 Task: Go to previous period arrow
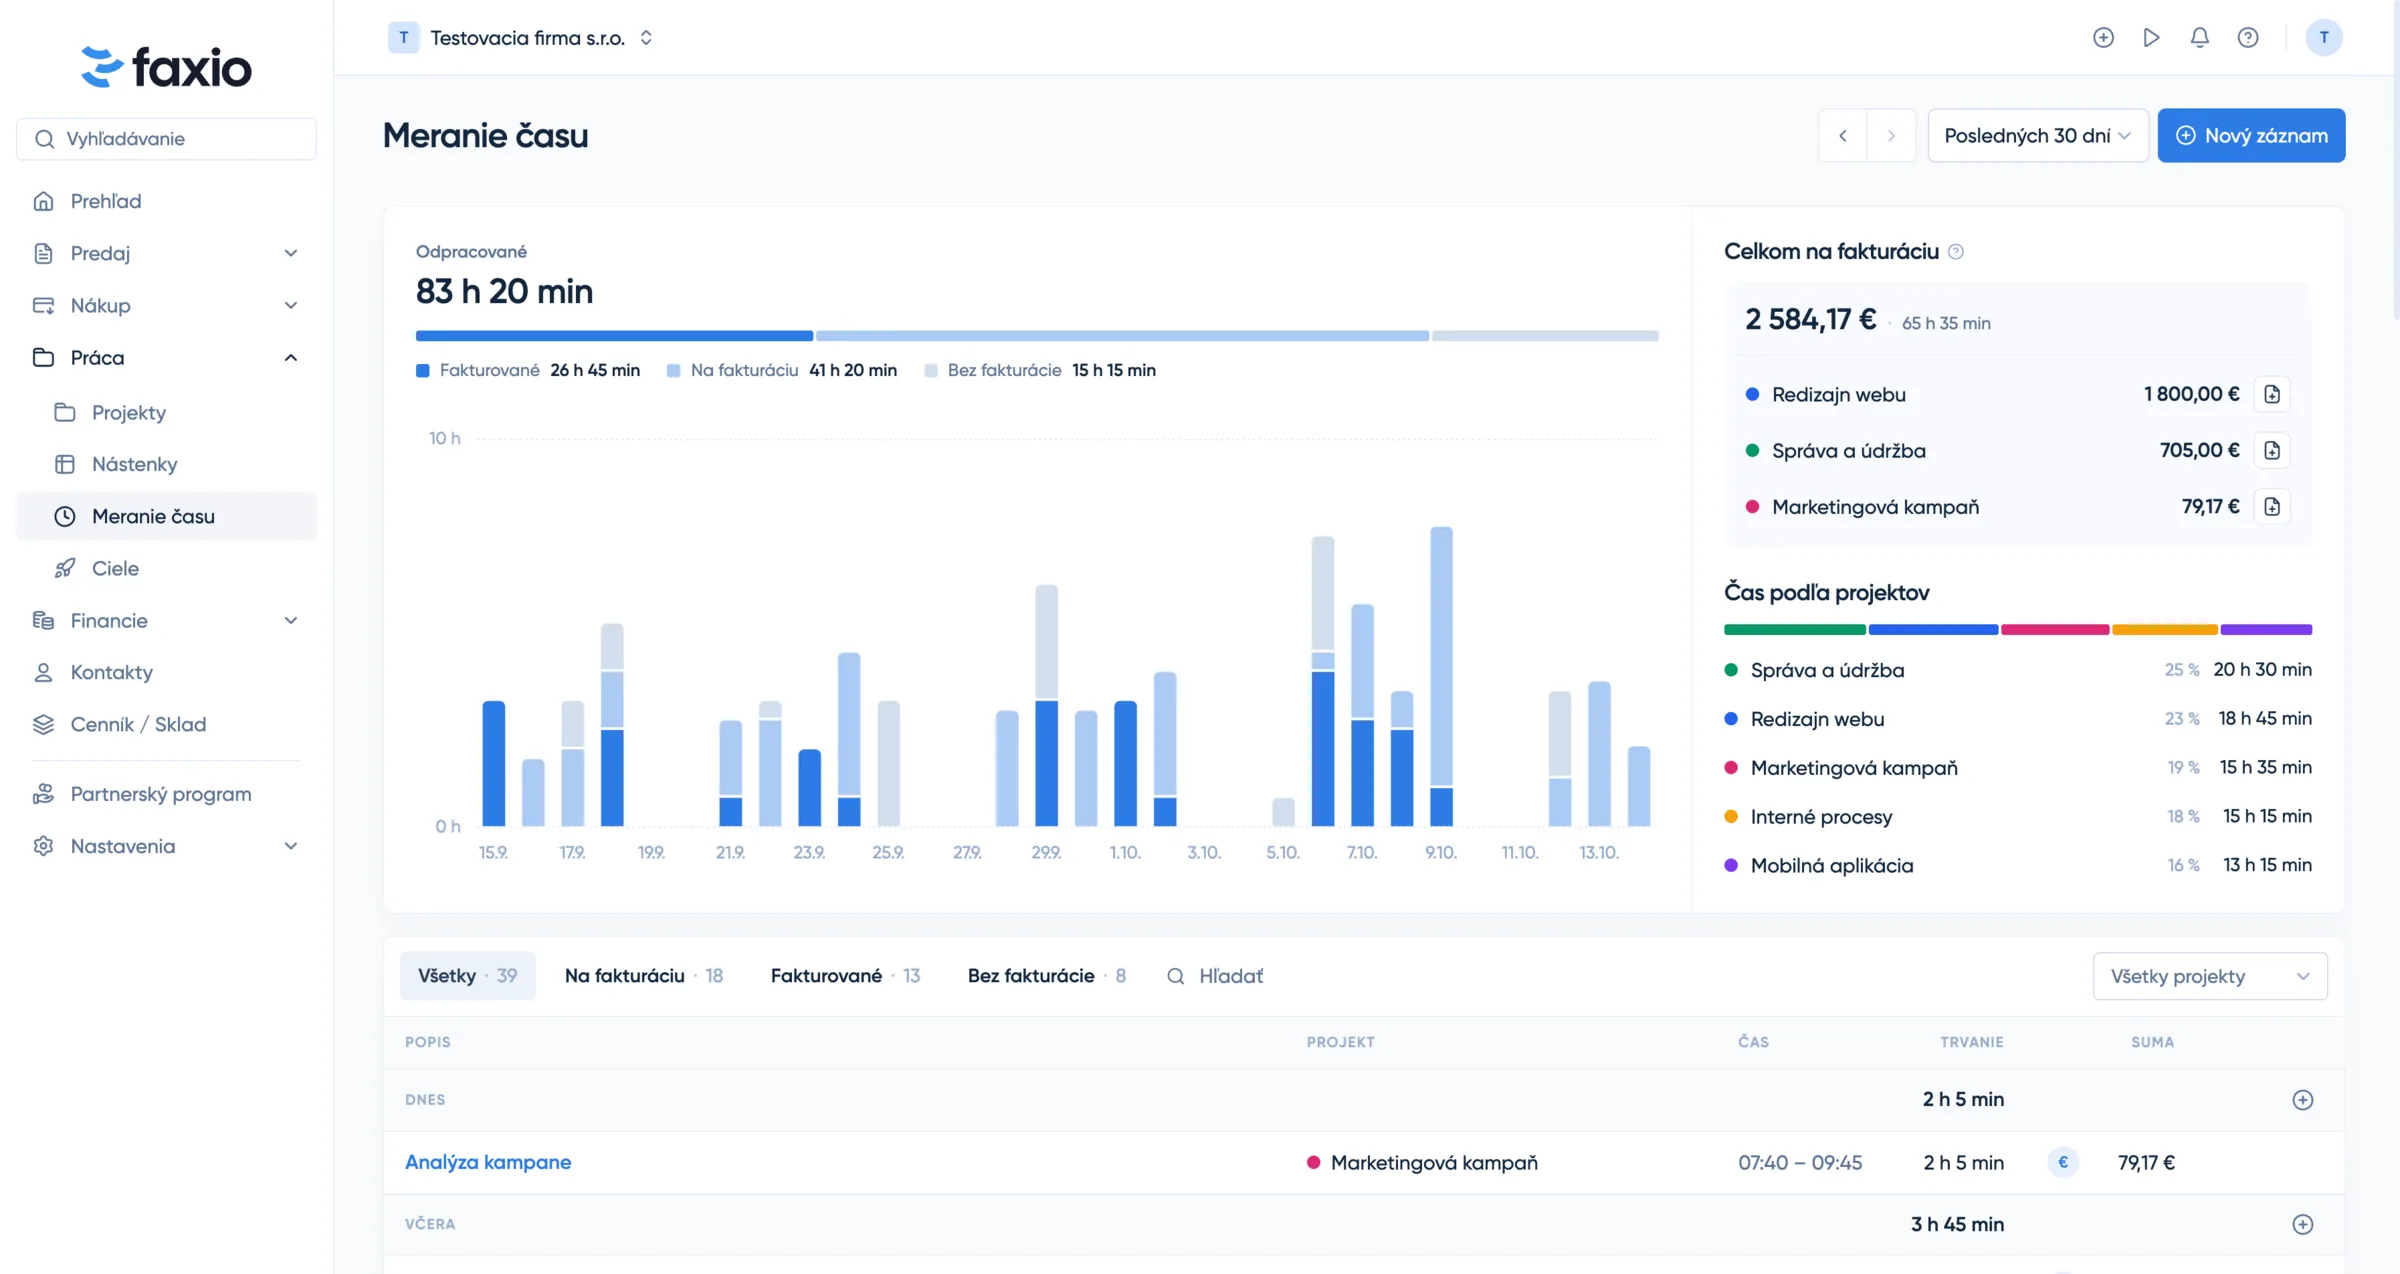click(1842, 135)
